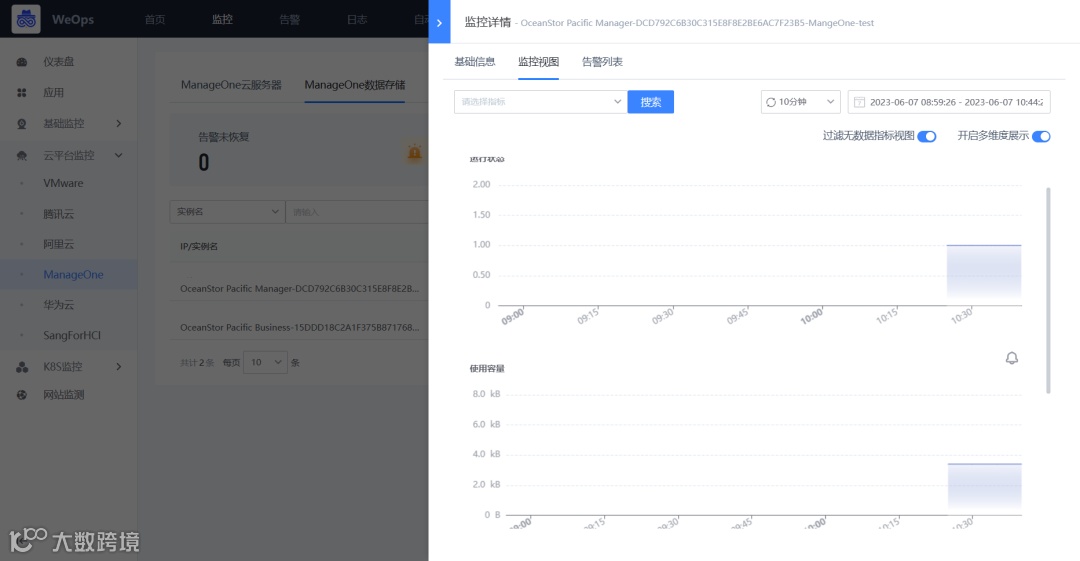
Task: Click the 共计2条 total count text
Action: 197,363
